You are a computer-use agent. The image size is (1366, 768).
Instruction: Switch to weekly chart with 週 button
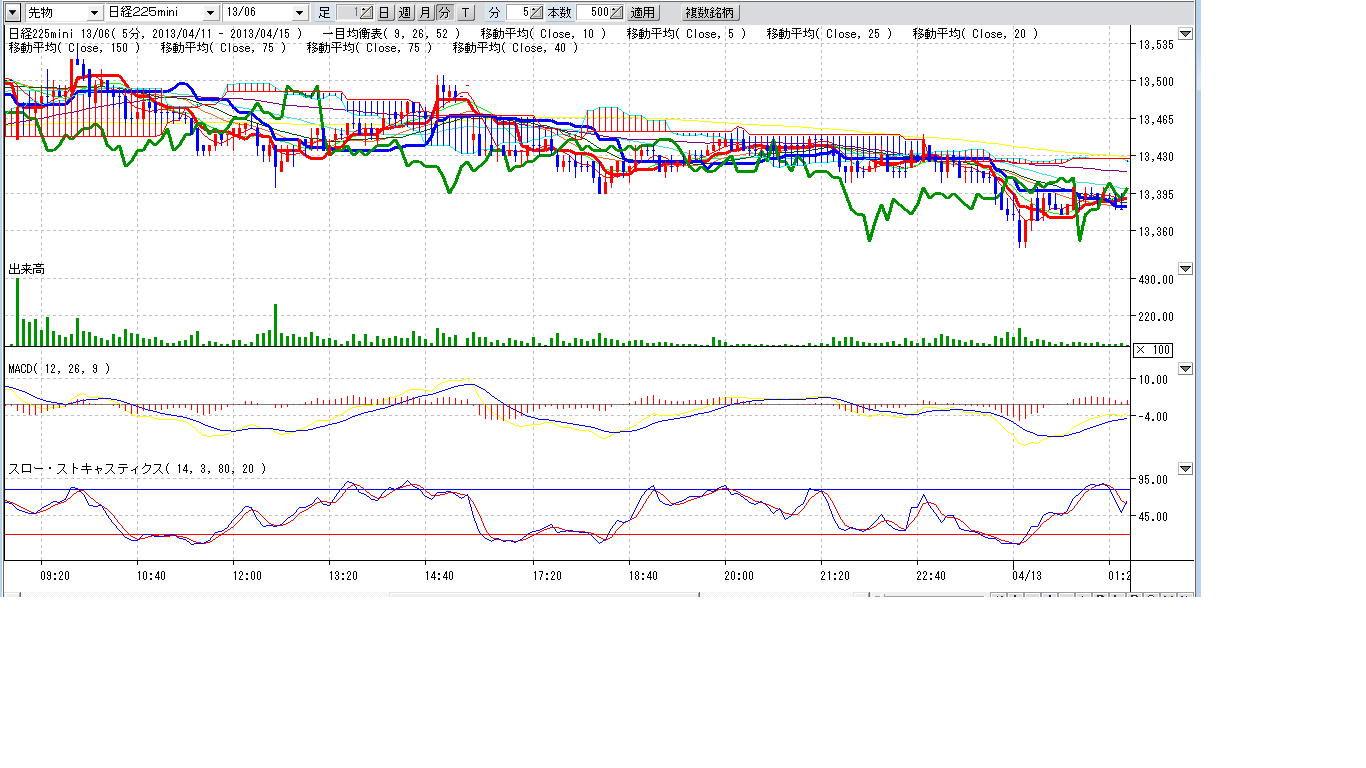pyautogui.click(x=404, y=13)
